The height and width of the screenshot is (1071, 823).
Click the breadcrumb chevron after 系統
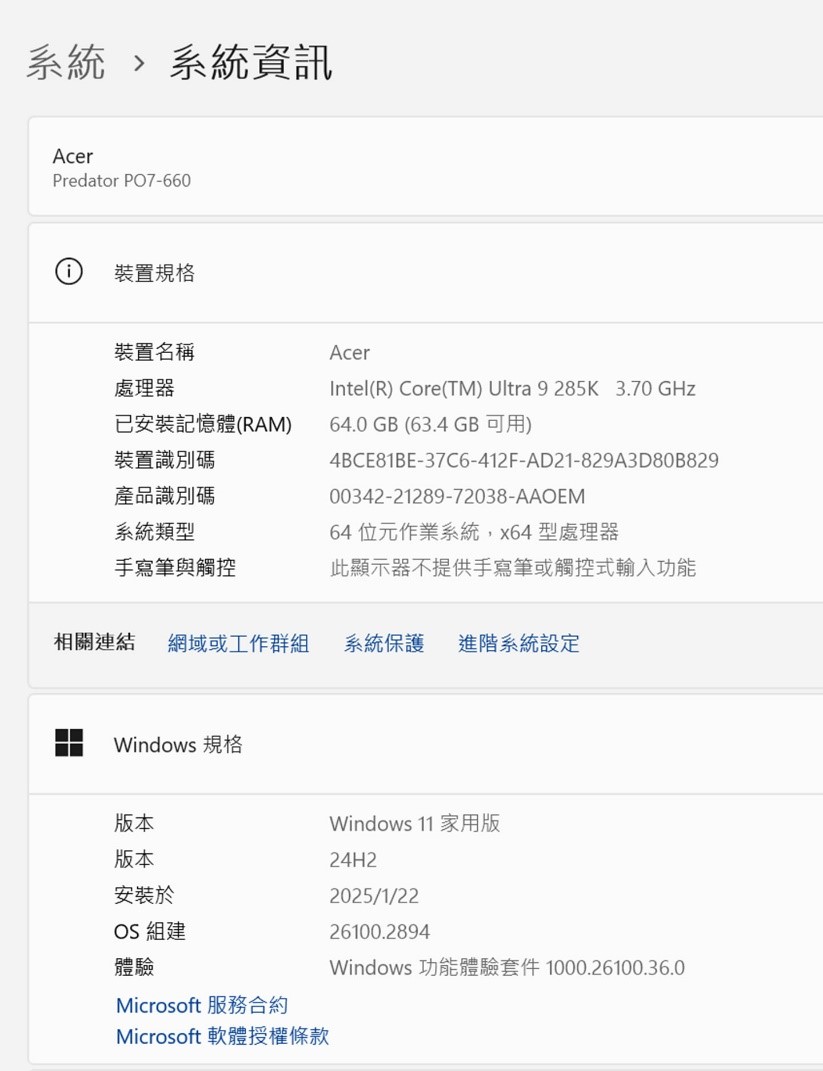[139, 64]
